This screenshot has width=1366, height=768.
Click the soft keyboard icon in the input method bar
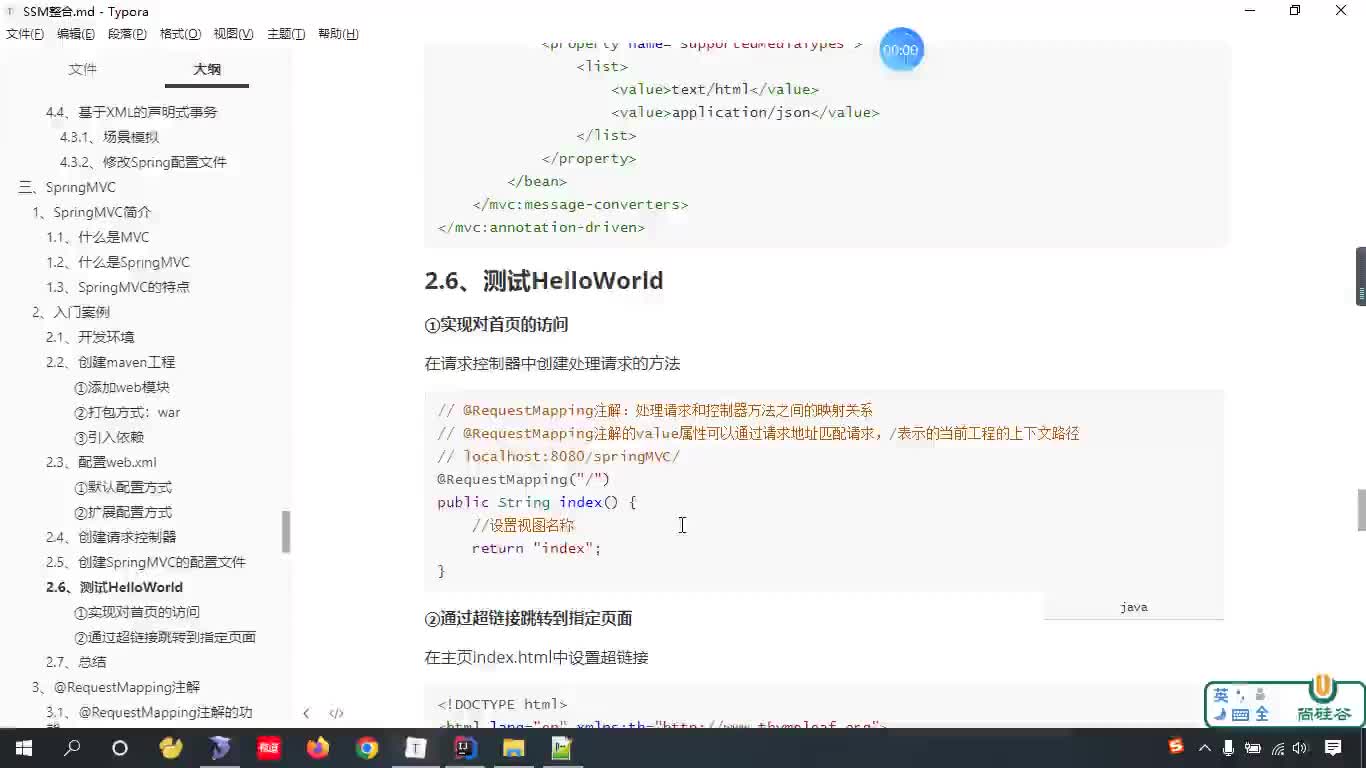click(x=1241, y=714)
